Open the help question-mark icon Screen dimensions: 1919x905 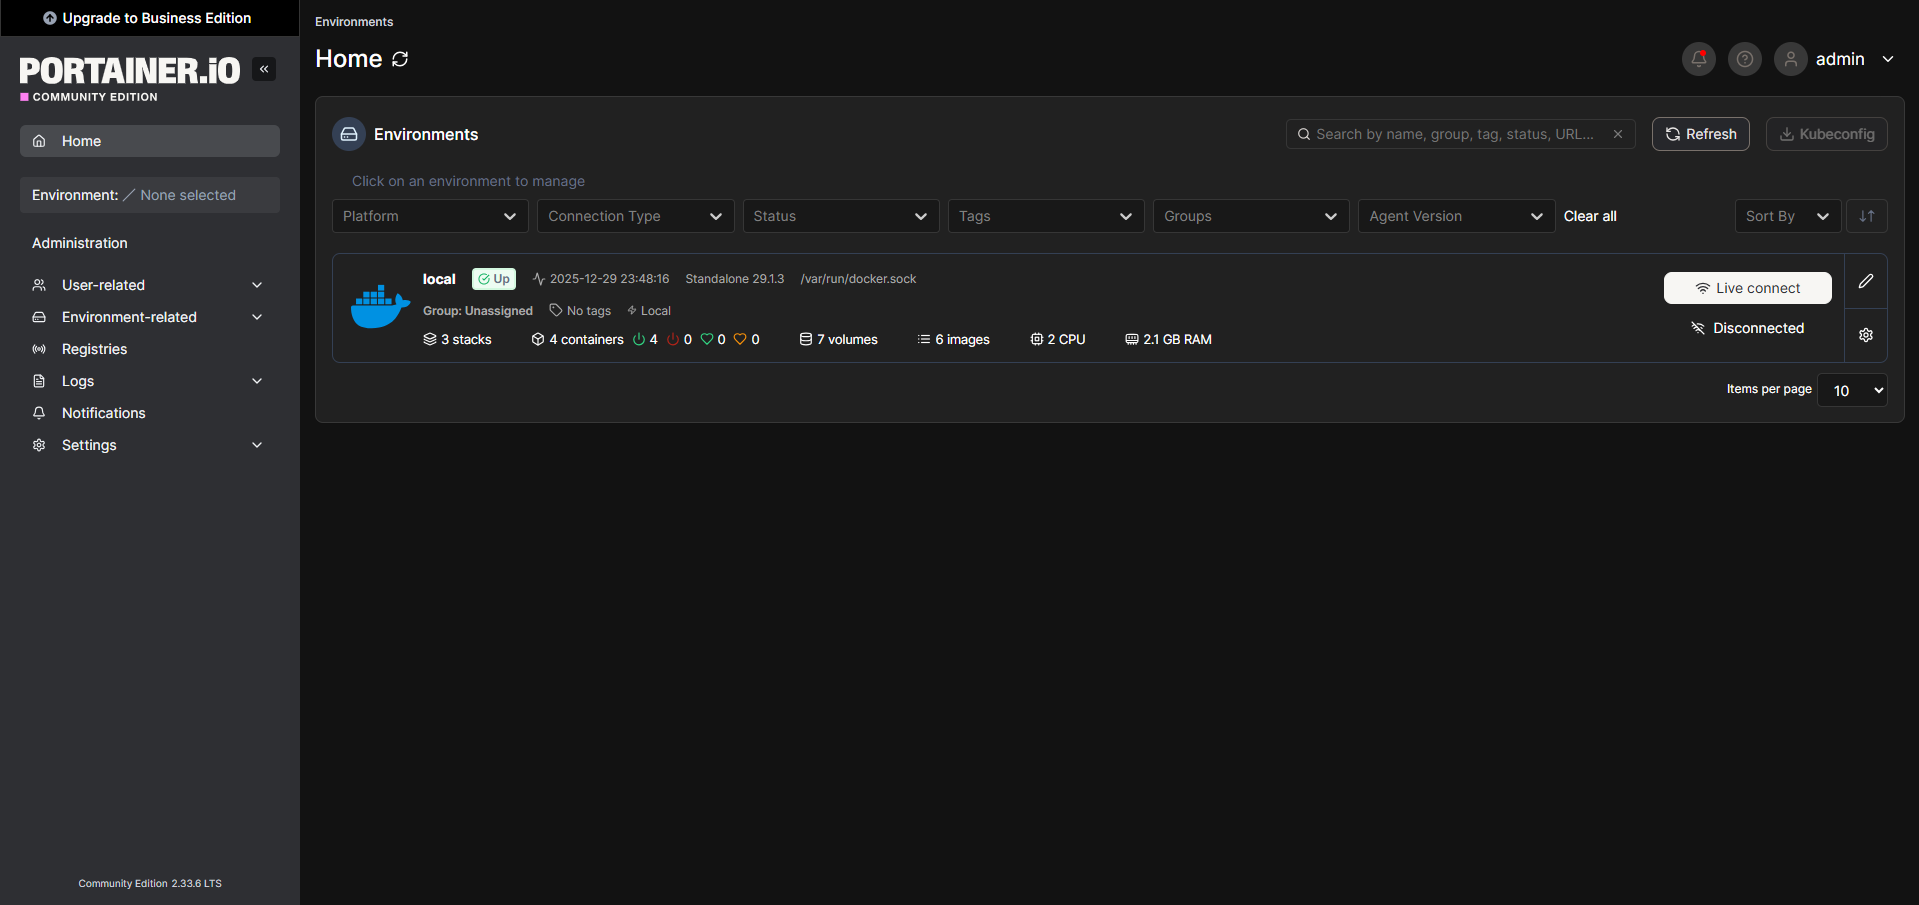point(1744,59)
